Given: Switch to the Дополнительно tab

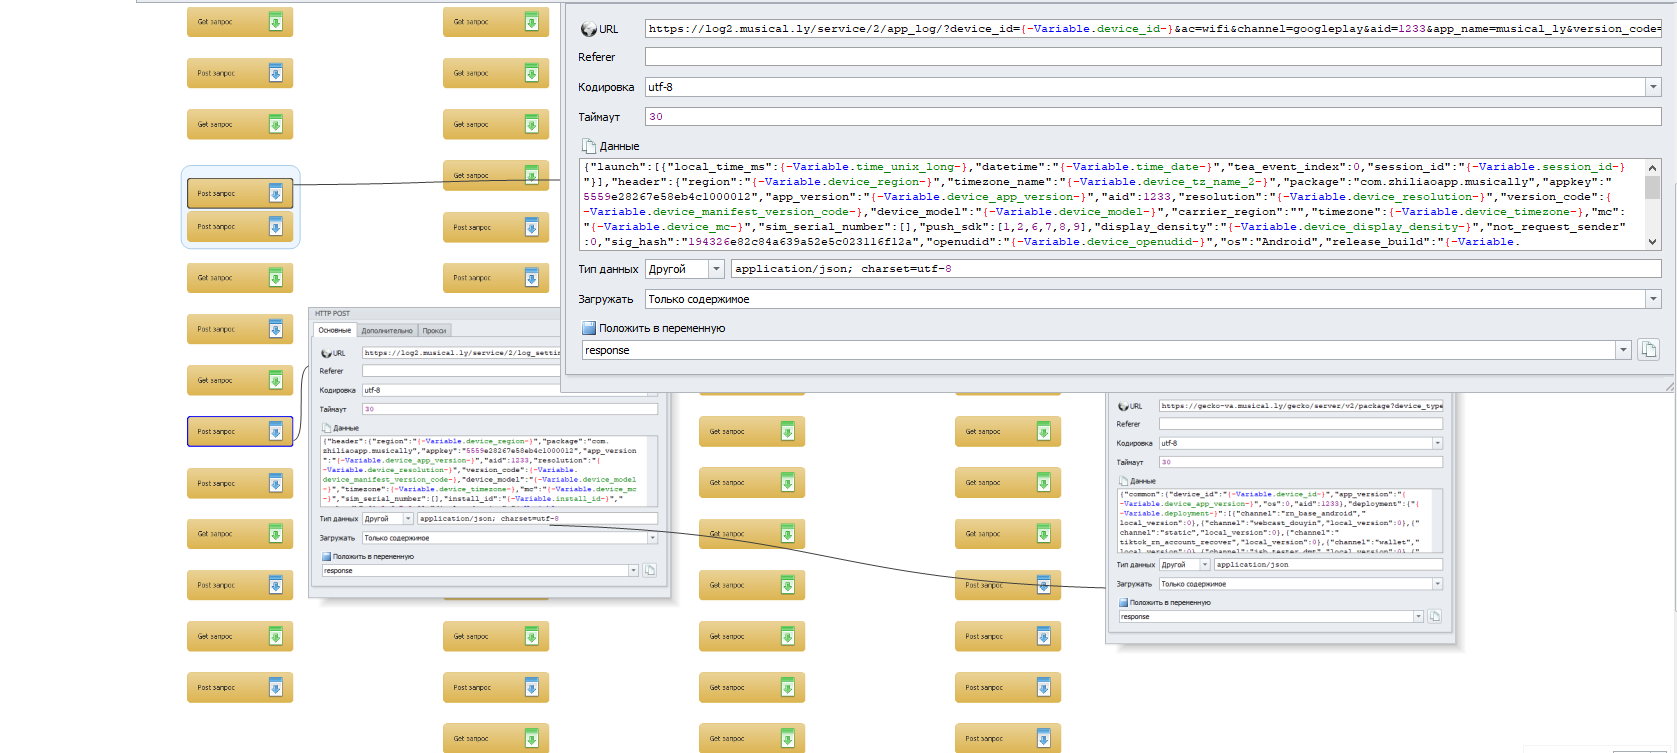Looking at the screenshot, I should (387, 330).
